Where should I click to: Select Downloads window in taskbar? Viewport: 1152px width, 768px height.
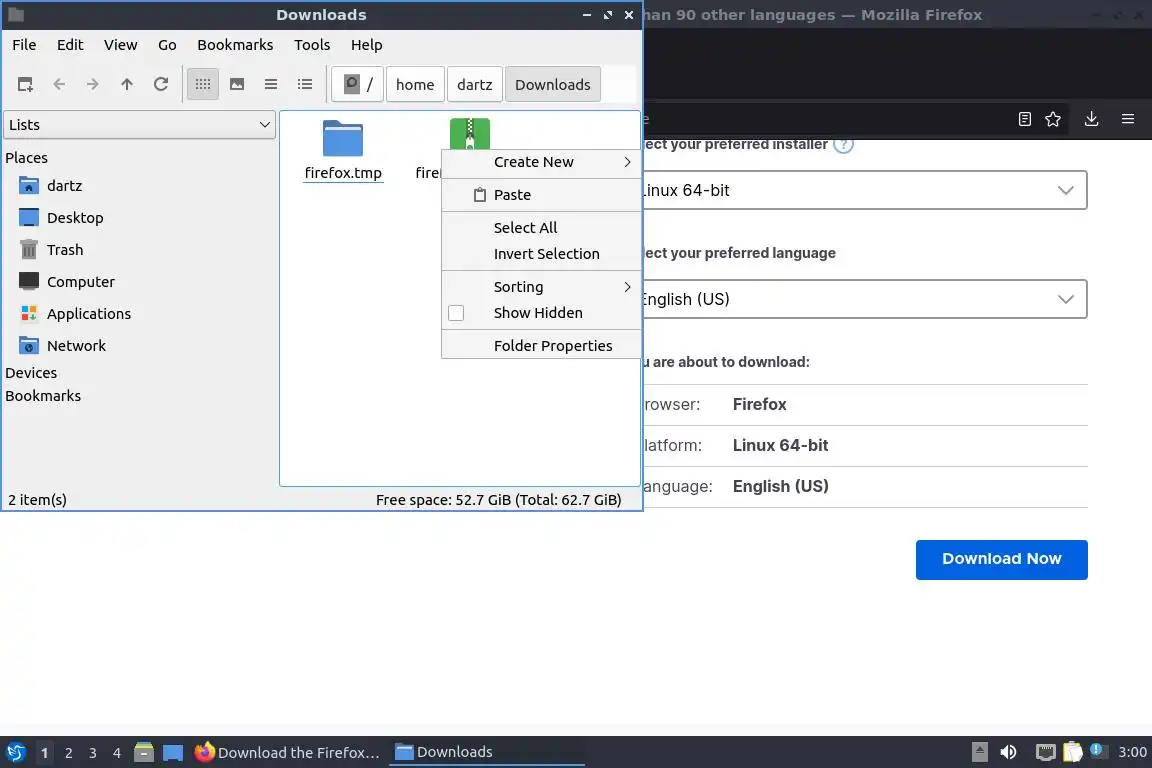click(x=487, y=753)
